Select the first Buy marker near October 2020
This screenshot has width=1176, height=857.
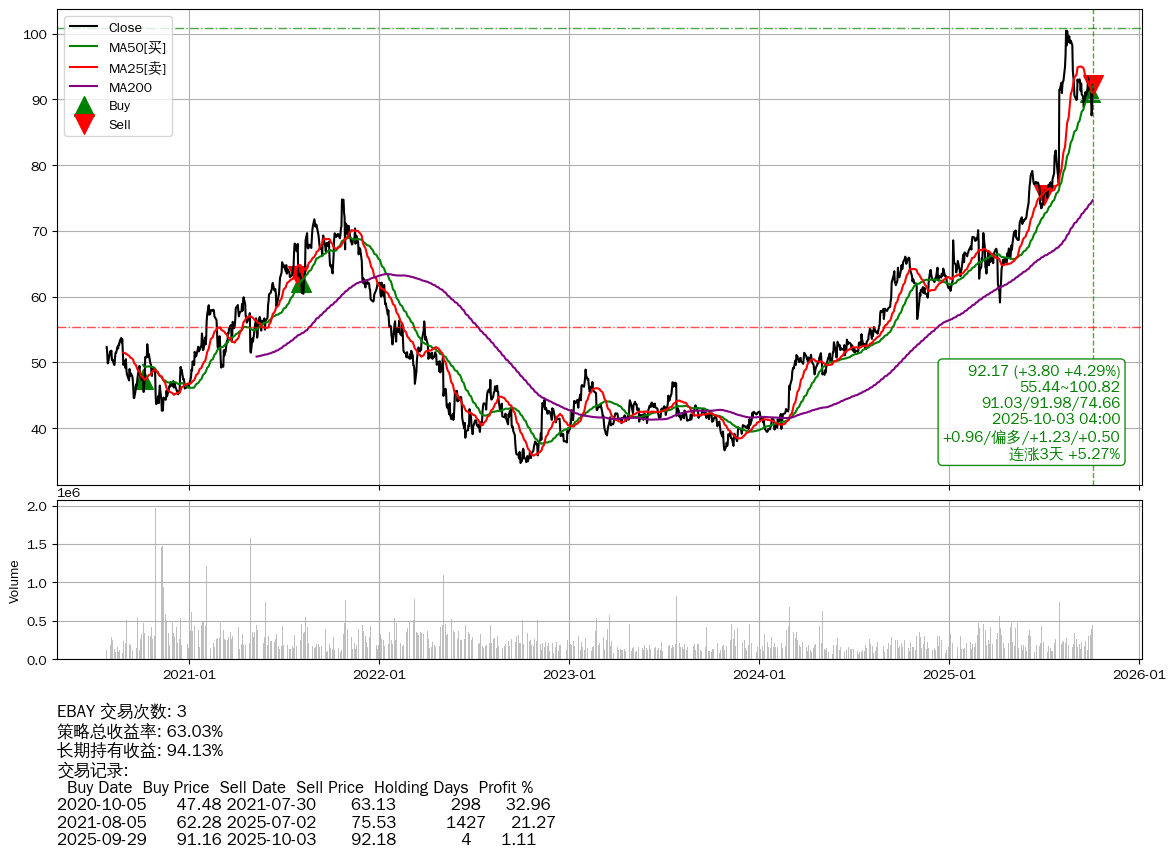coord(144,380)
